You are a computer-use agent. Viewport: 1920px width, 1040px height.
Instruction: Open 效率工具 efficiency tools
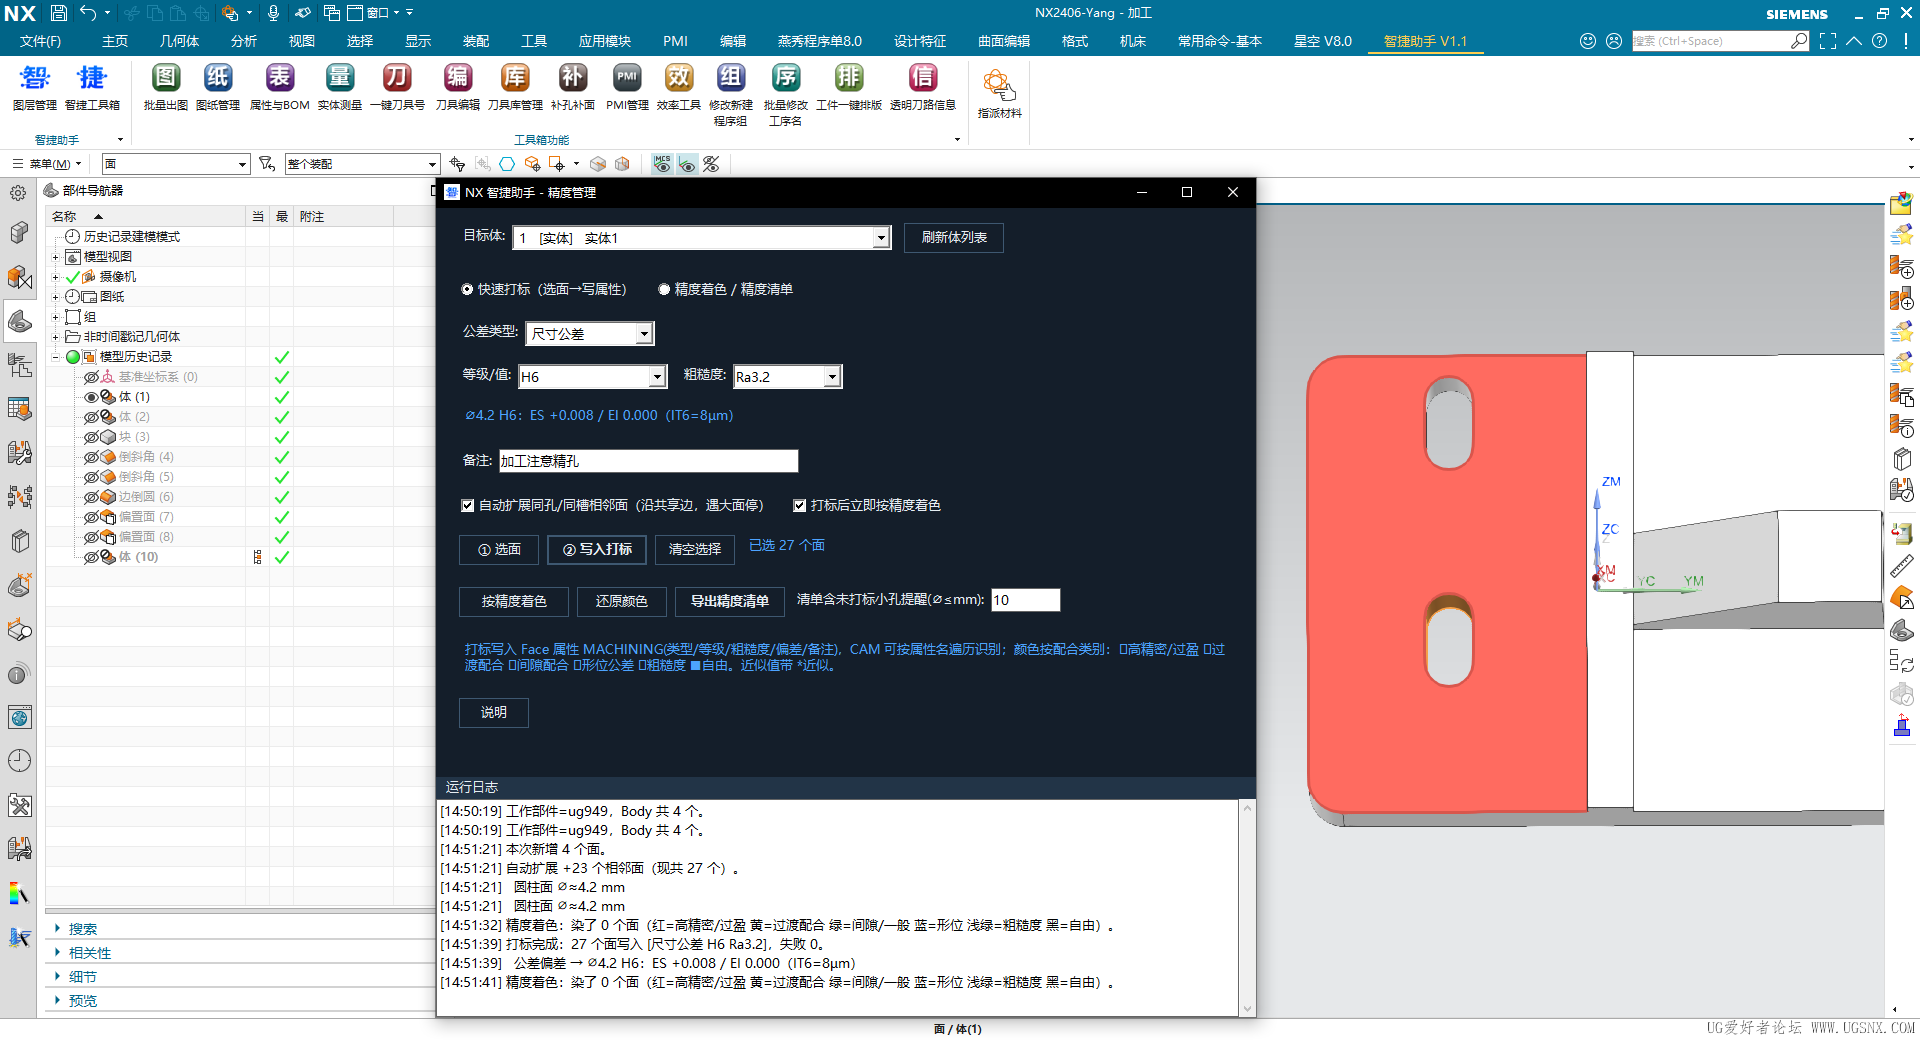pos(679,86)
